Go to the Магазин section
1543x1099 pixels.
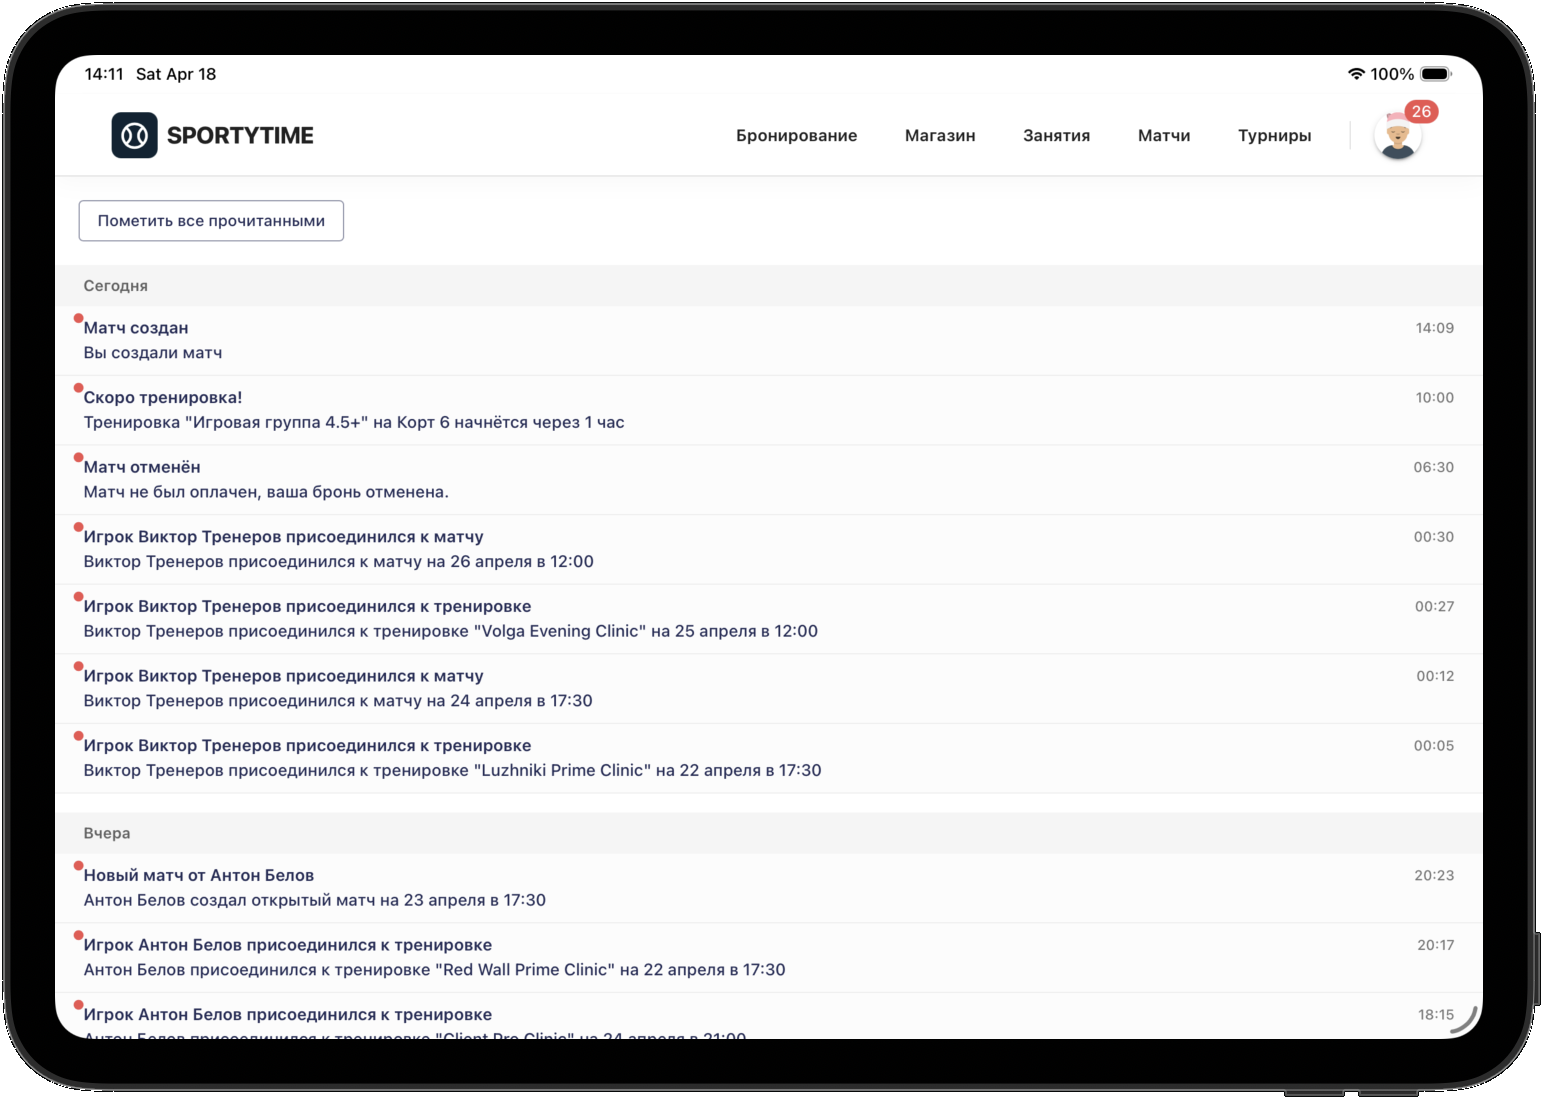click(x=939, y=136)
